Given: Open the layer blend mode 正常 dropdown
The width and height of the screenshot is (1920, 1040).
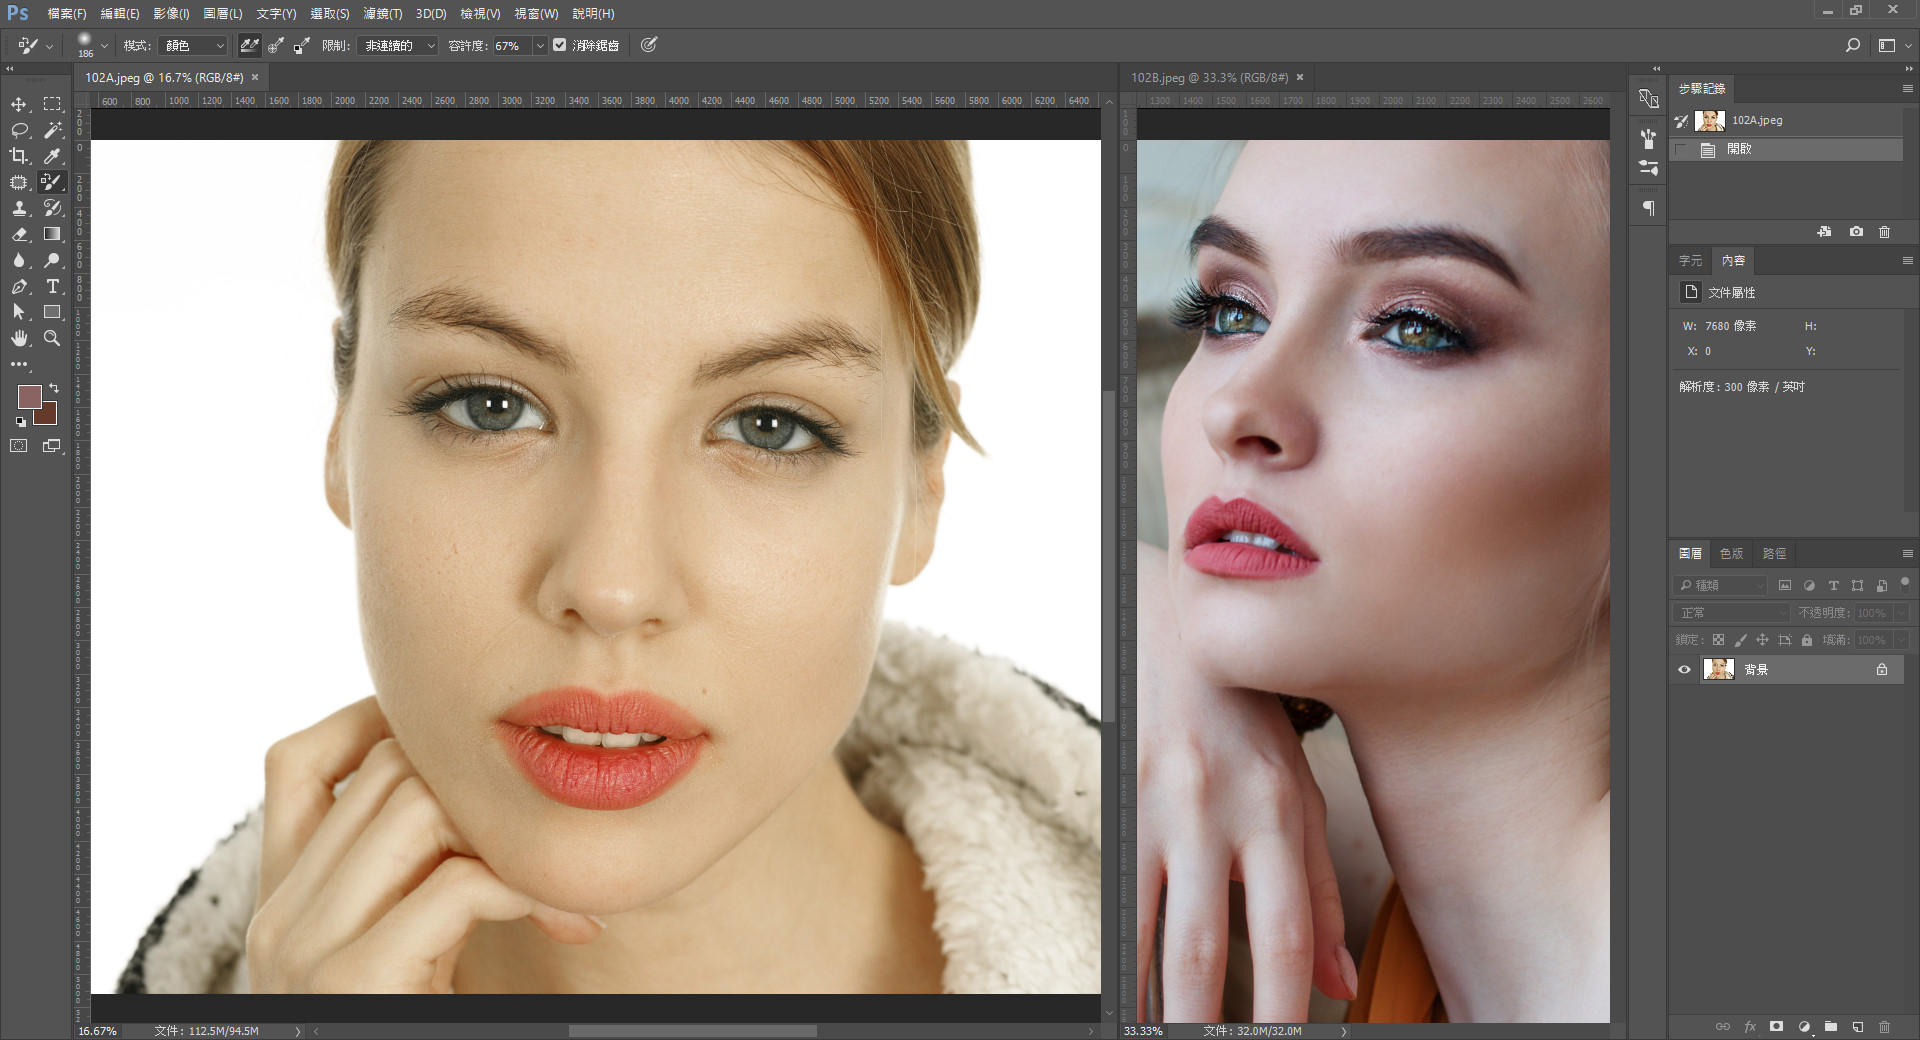Looking at the screenshot, I should 1732,613.
